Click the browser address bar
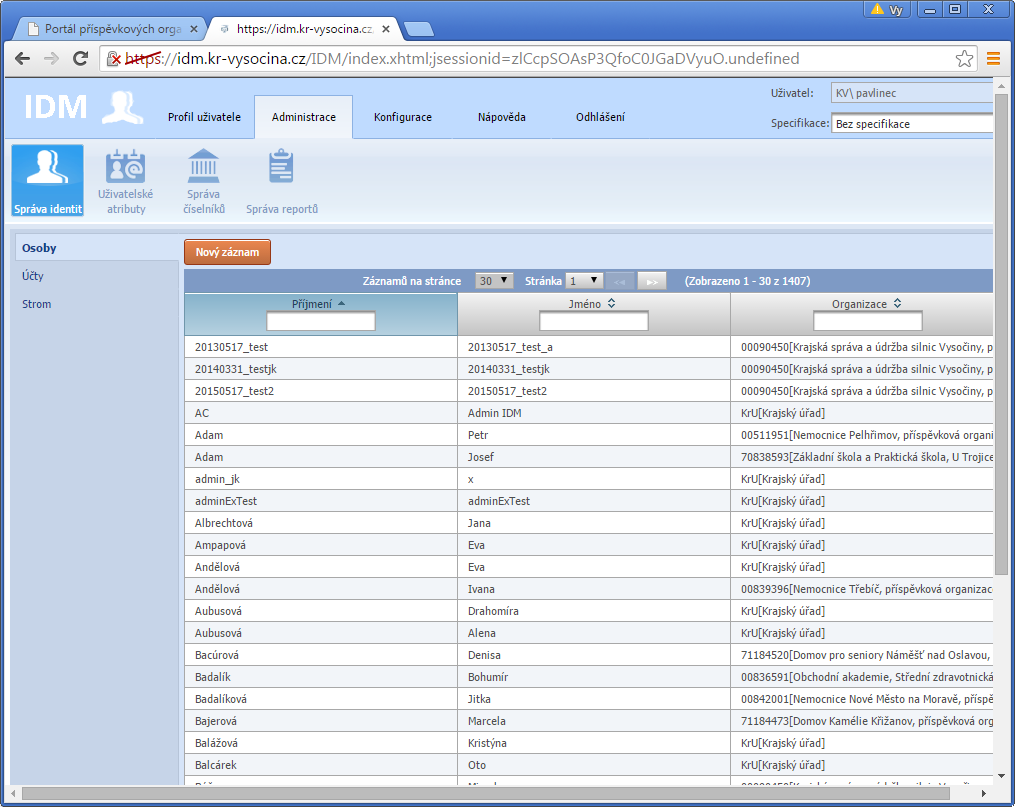The width and height of the screenshot is (1015, 807). pyautogui.click(x=537, y=59)
